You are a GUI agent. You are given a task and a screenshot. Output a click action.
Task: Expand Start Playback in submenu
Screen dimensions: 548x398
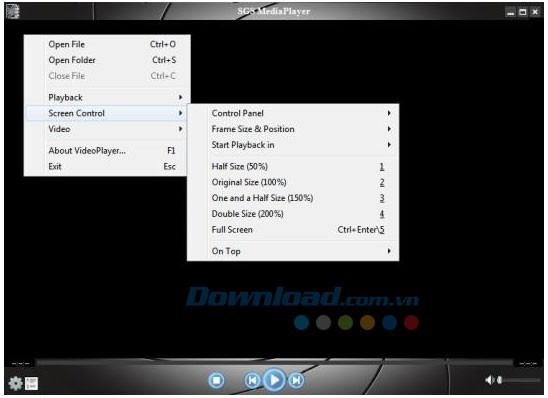click(x=293, y=145)
